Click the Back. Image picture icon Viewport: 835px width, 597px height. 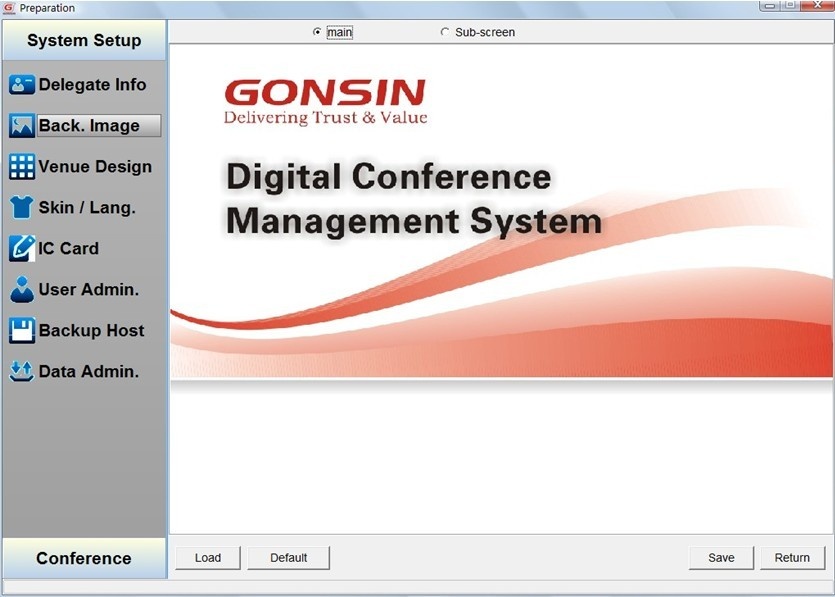tap(22, 126)
